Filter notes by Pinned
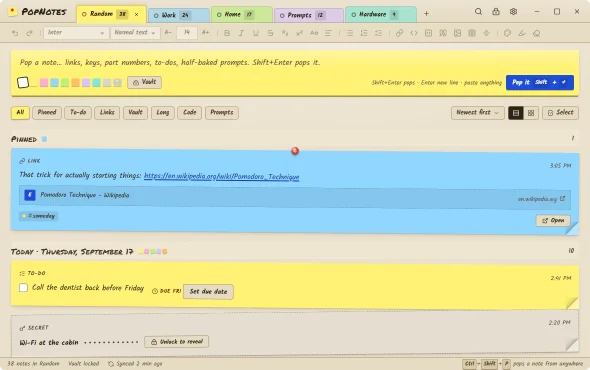This screenshot has width=590, height=370. coord(47,113)
